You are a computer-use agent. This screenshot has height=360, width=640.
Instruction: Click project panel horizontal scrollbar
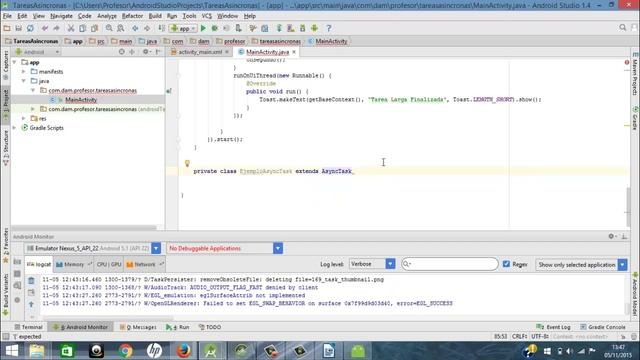tap(84, 228)
